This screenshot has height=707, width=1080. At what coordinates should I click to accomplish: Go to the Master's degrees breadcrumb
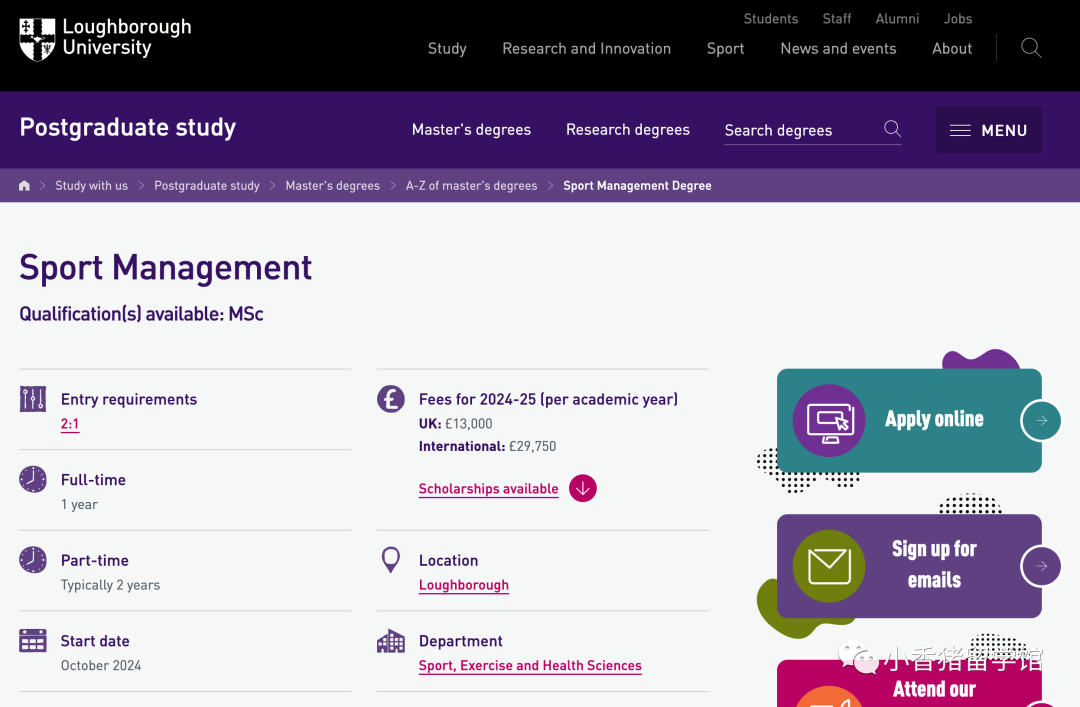[x=333, y=185]
